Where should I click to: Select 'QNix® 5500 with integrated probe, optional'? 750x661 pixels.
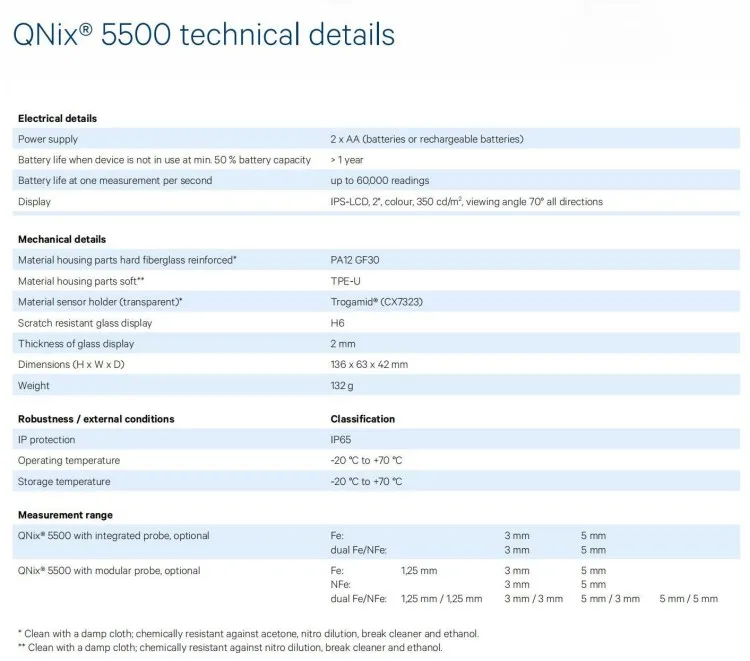114,536
